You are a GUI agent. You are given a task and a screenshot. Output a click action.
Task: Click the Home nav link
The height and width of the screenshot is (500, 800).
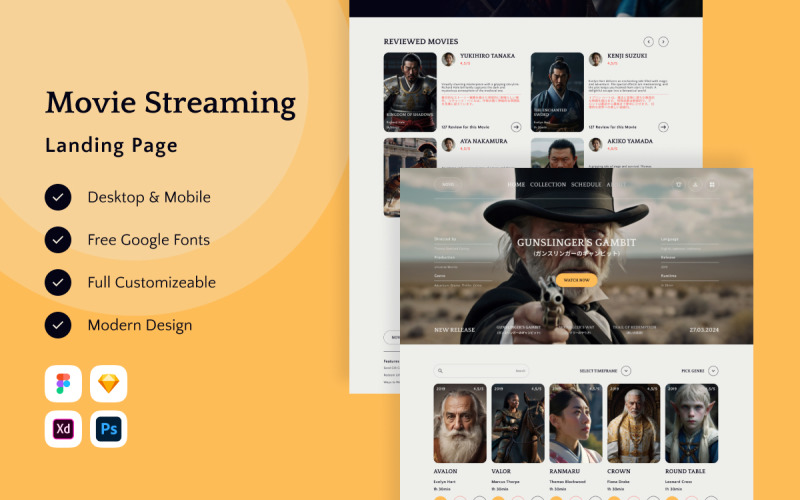click(516, 185)
